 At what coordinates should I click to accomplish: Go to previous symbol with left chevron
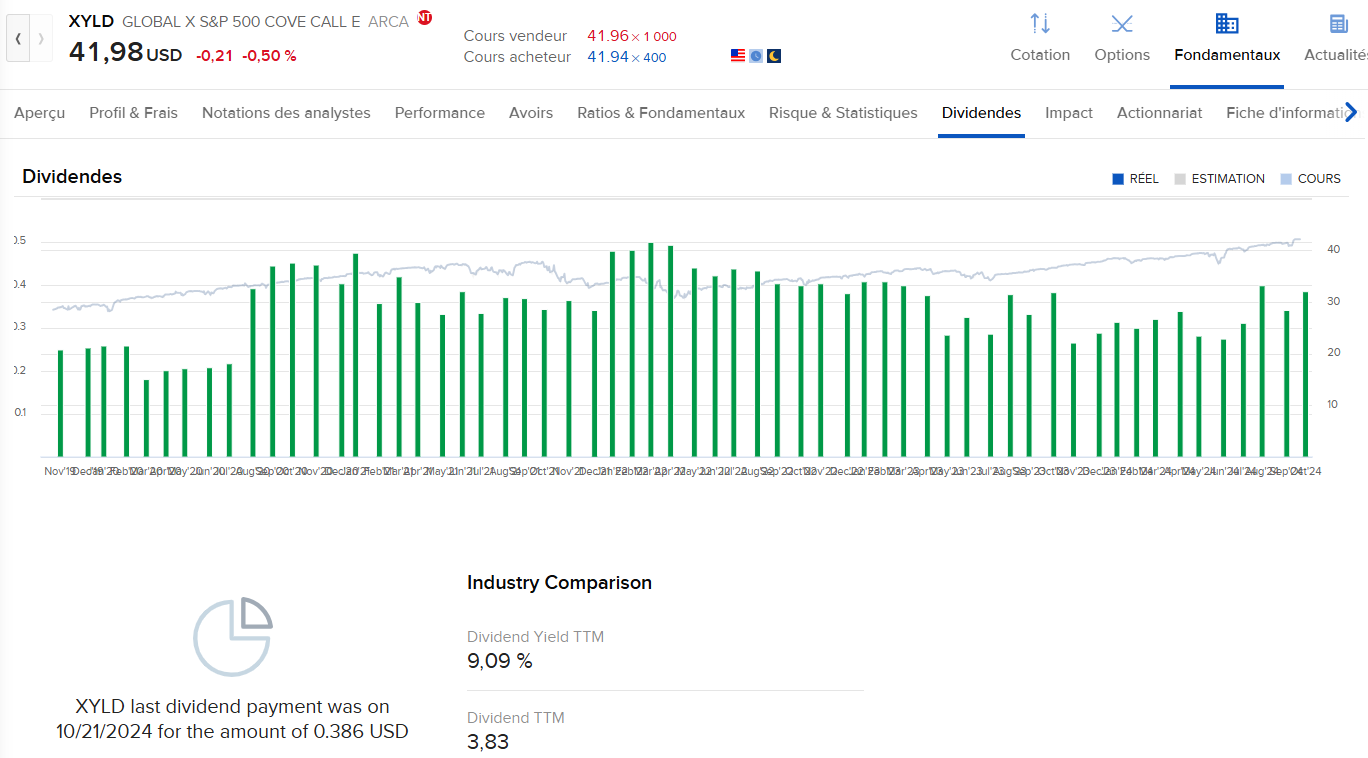18,39
